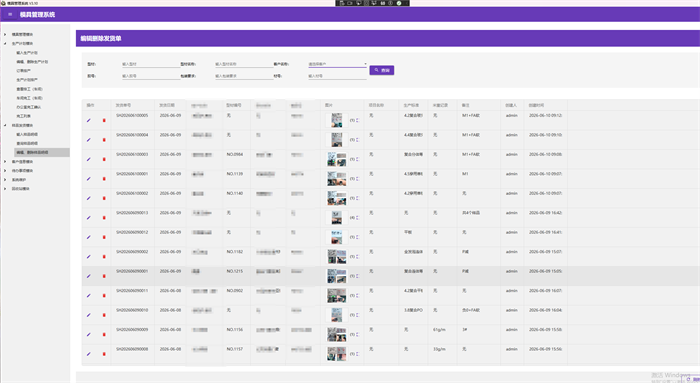Delete shipment SH202606090002 with red trash icon

click(104, 257)
